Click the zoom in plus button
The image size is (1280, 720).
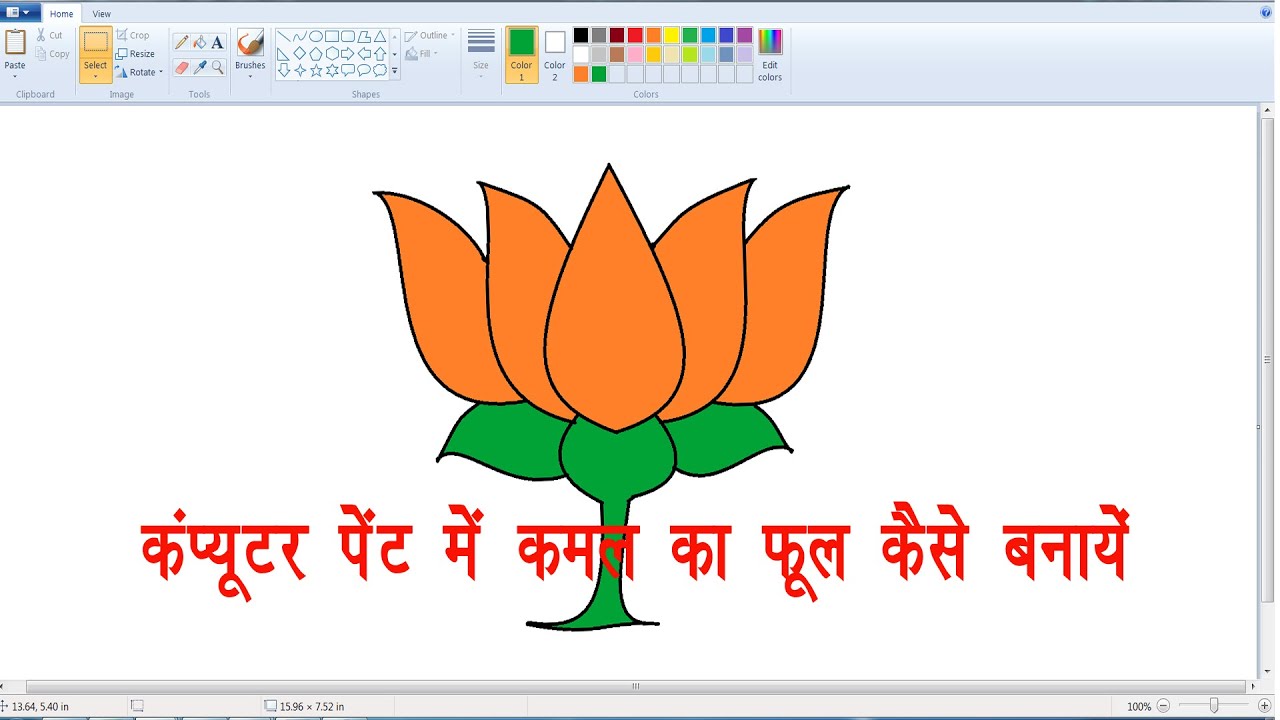point(1264,706)
